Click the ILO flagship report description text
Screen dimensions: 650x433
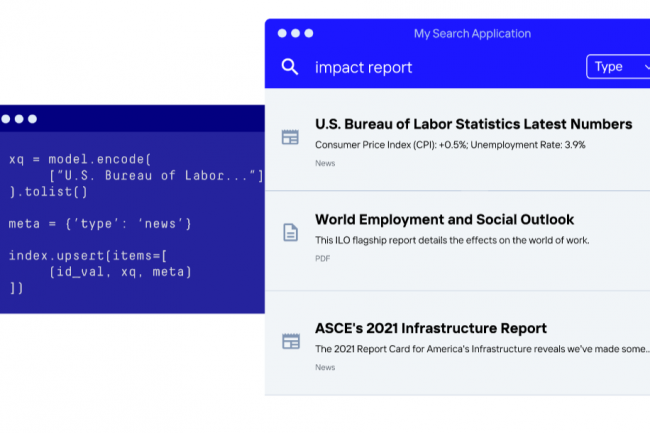point(452,240)
